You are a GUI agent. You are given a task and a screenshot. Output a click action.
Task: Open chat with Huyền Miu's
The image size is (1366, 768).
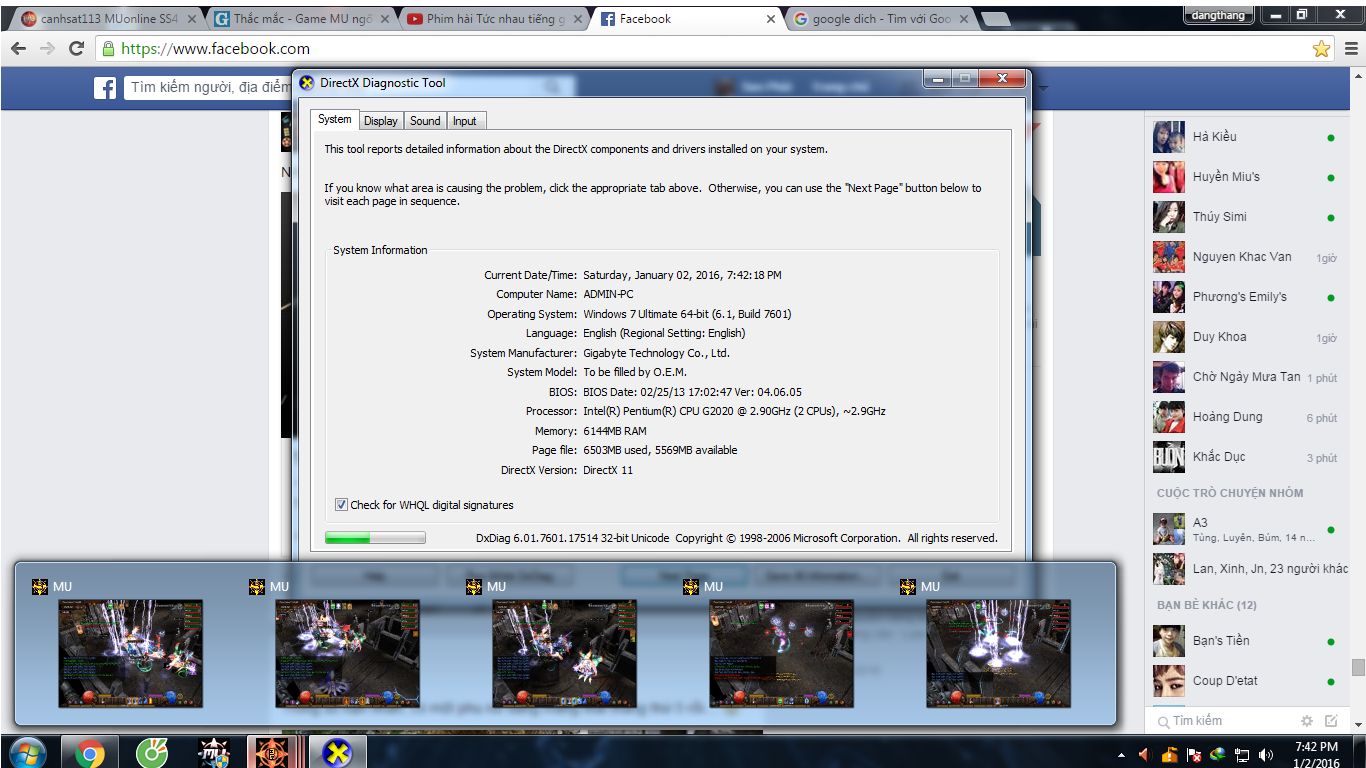1246,177
